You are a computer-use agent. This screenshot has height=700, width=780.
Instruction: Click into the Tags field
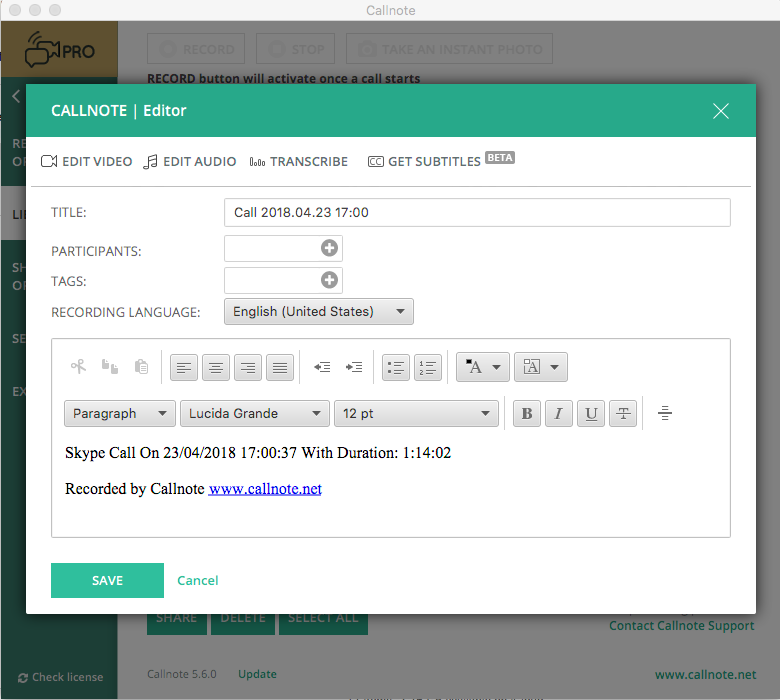(x=283, y=280)
